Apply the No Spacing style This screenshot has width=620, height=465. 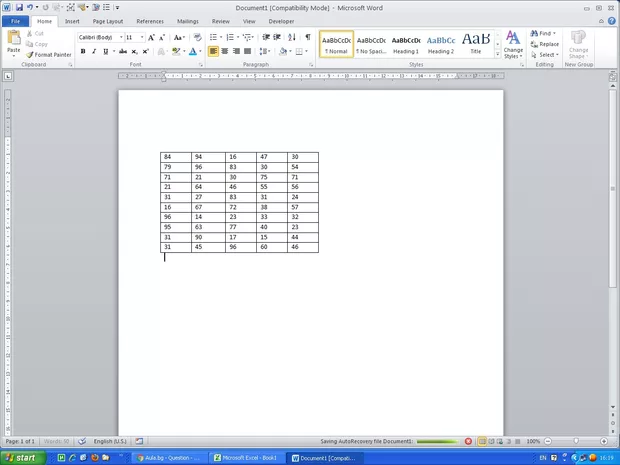click(371, 45)
